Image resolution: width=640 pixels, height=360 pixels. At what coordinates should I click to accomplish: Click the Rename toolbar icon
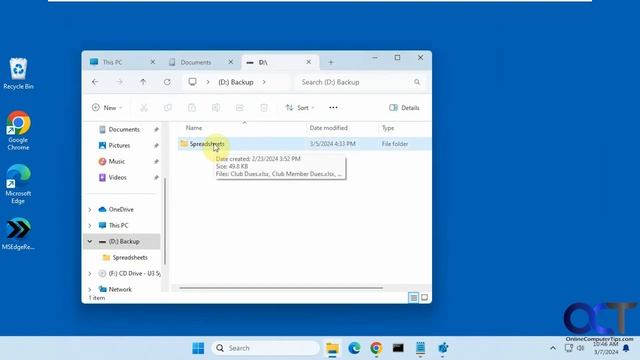tap(216, 108)
